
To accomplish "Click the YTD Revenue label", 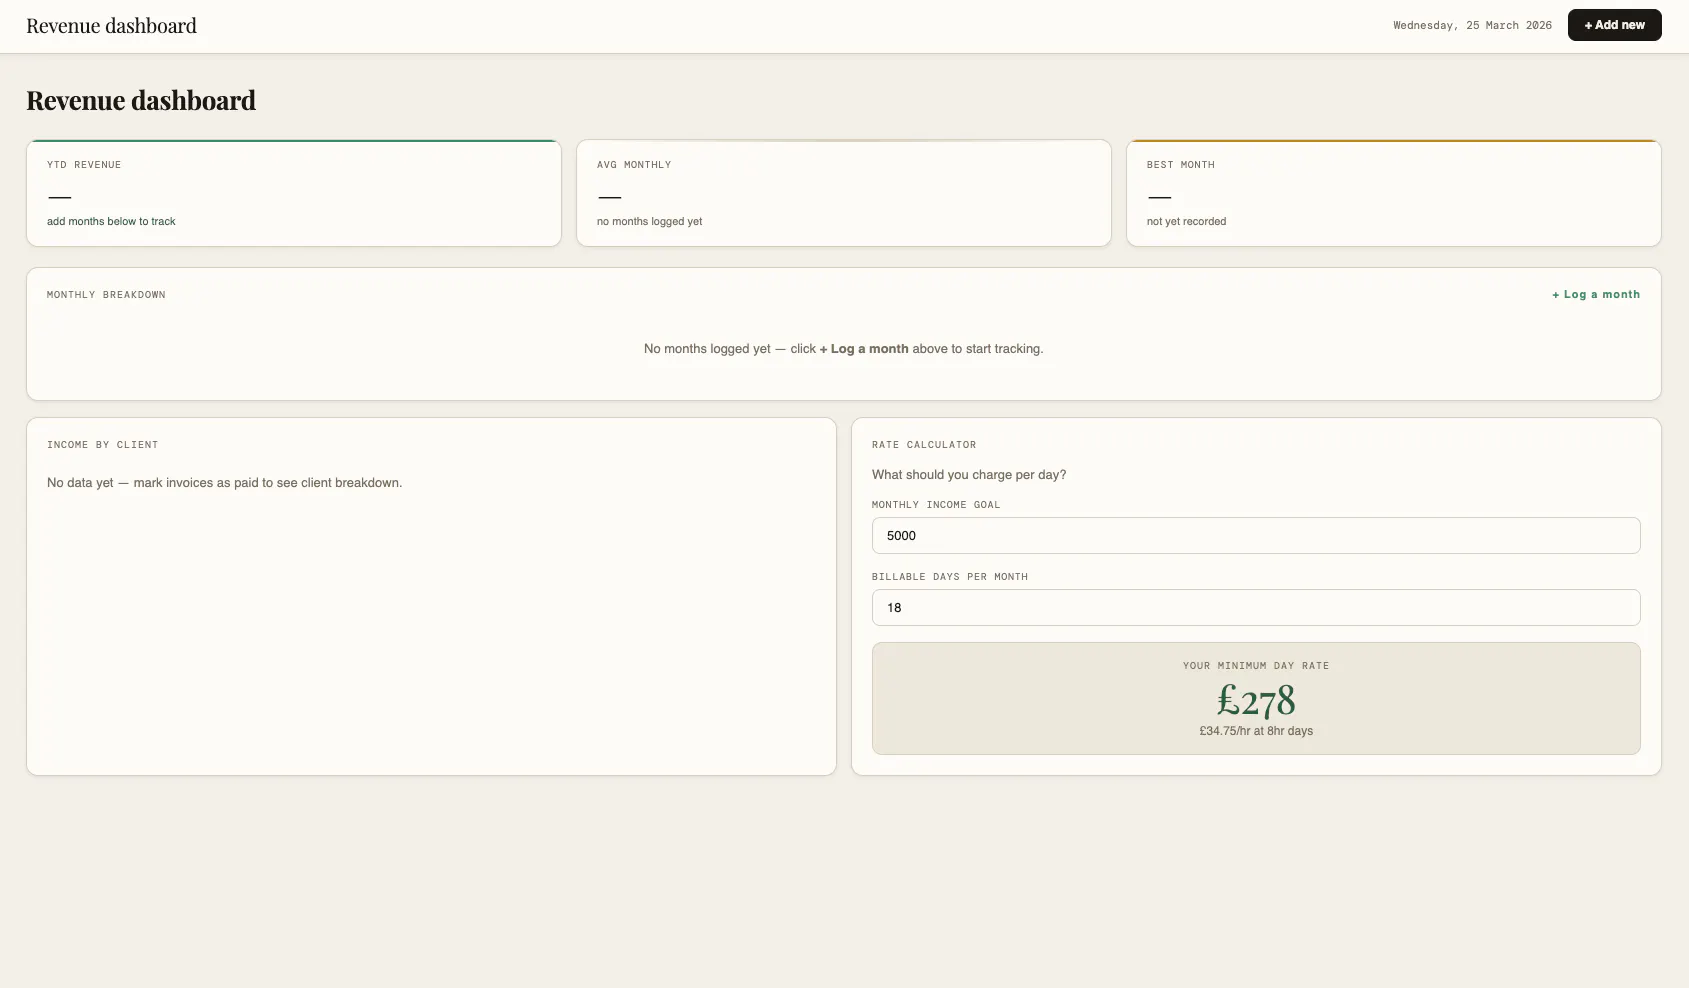I will [x=84, y=164].
